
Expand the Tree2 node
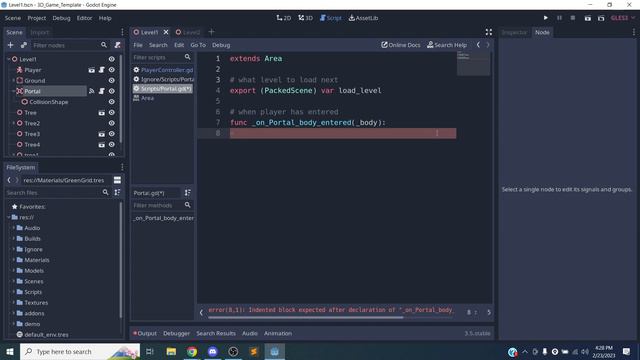point(13,123)
